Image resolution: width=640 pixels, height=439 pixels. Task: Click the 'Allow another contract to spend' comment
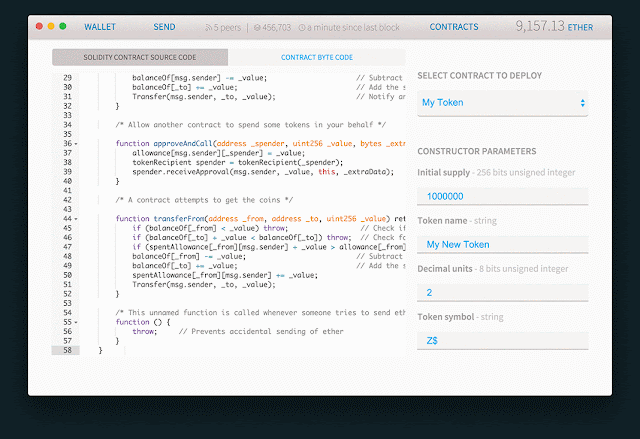tap(251, 125)
